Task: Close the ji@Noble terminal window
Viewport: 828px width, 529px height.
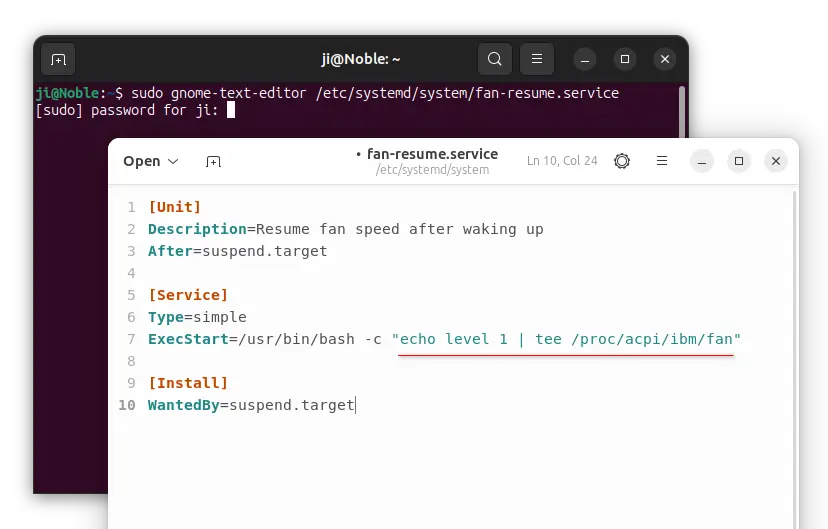Action: point(665,59)
